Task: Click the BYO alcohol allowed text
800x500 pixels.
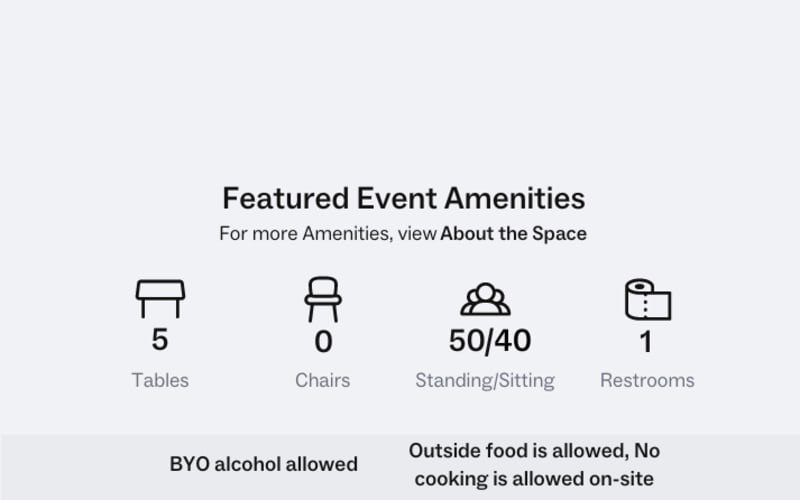Action: tap(263, 464)
